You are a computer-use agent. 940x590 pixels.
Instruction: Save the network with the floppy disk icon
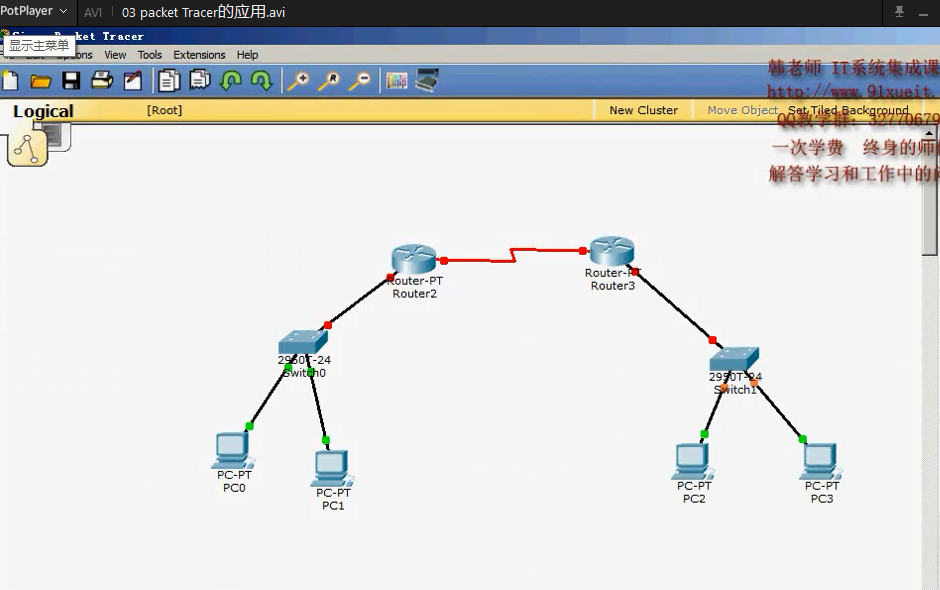[x=71, y=81]
